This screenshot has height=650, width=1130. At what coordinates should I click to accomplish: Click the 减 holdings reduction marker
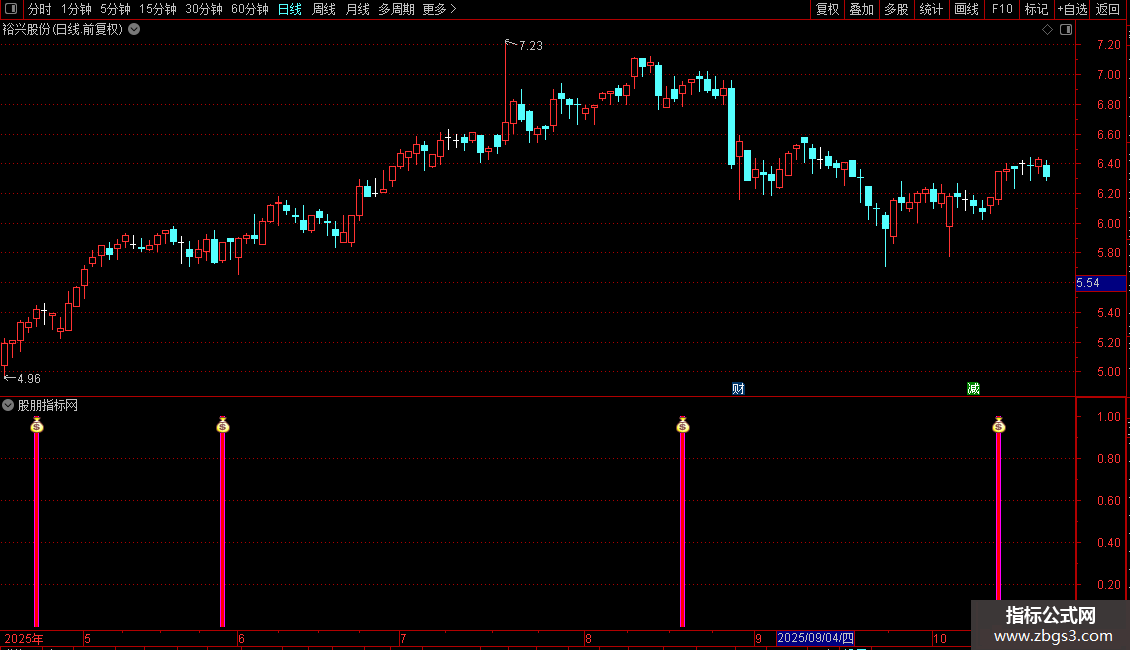pyautogui.click(x=973, y=389)
